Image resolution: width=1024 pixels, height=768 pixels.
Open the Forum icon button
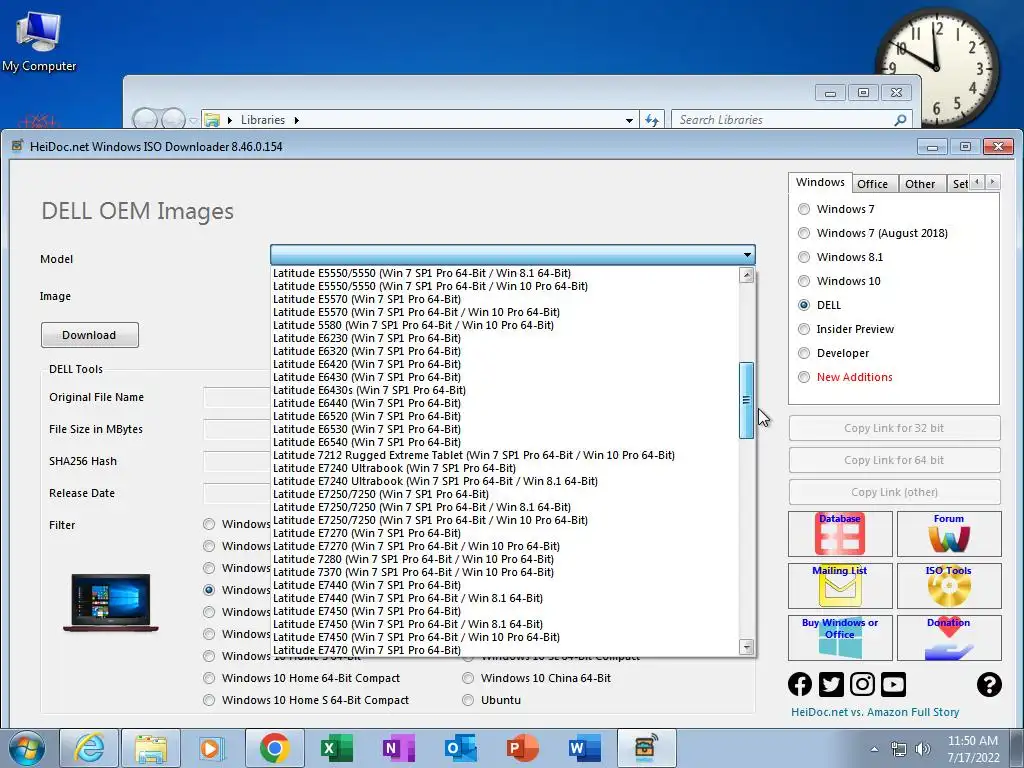(x=949, y=534)
